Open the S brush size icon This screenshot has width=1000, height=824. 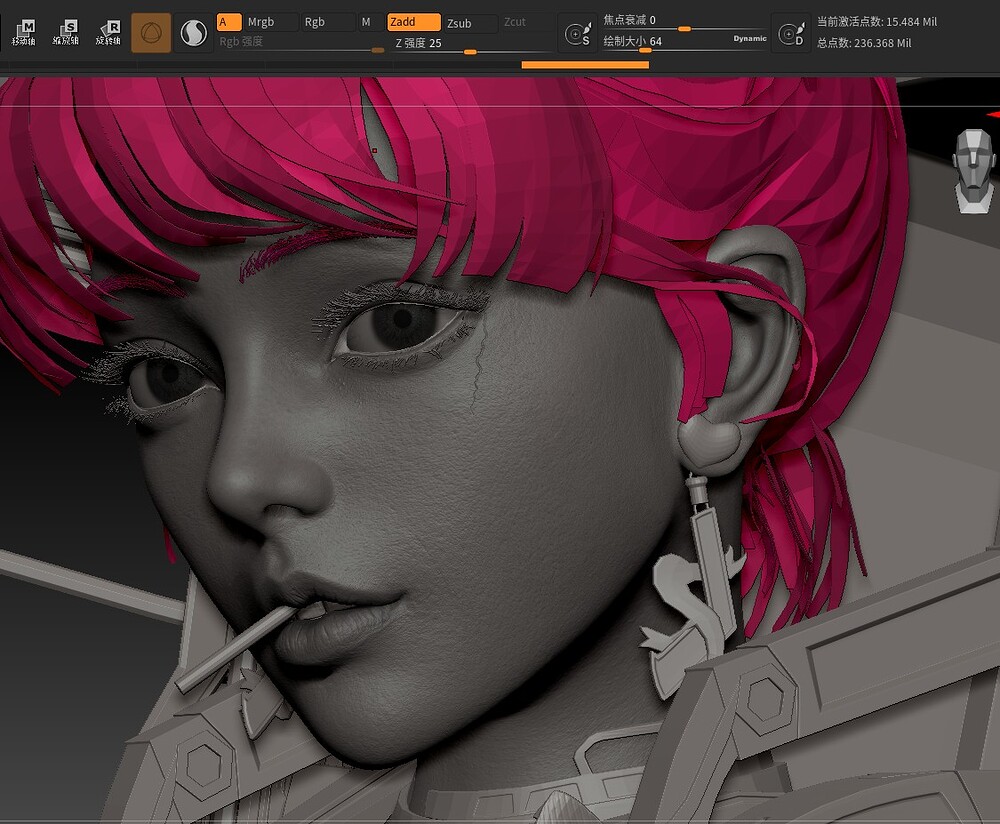point(578,33)
